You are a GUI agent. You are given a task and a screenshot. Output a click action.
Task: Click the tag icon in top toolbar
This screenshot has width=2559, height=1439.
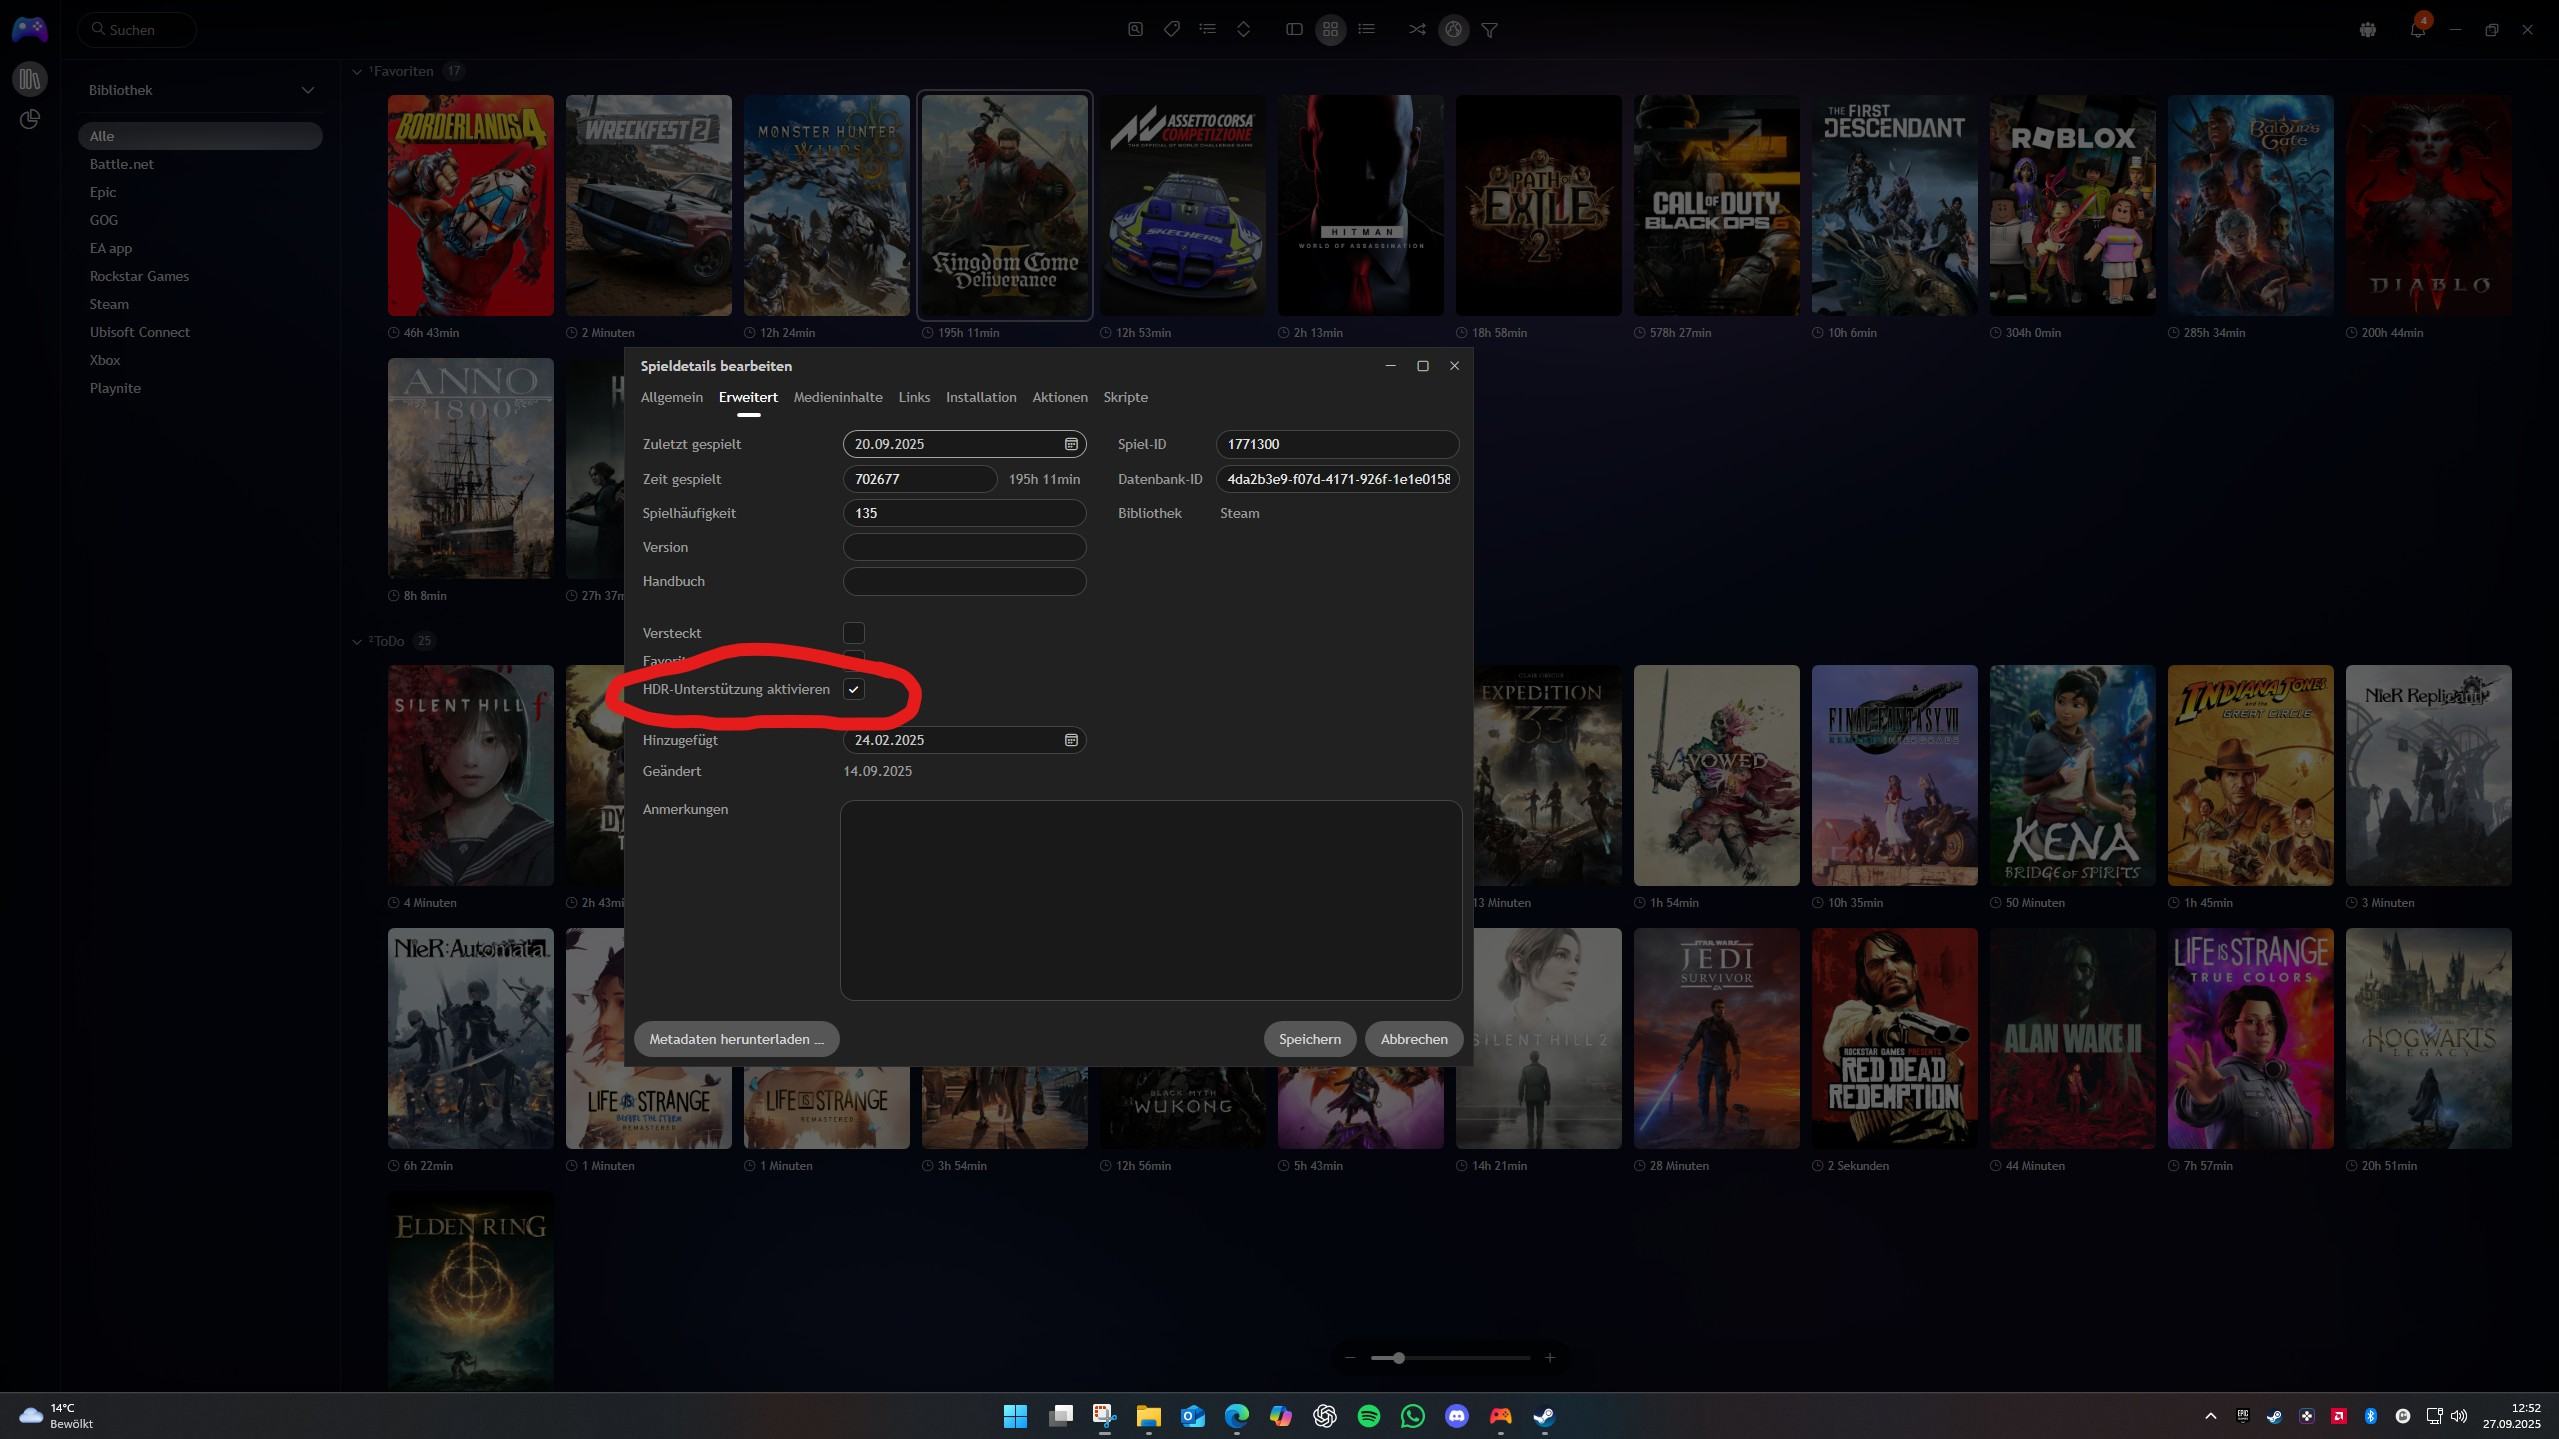pyautogui.click(x=1171, y=30)
